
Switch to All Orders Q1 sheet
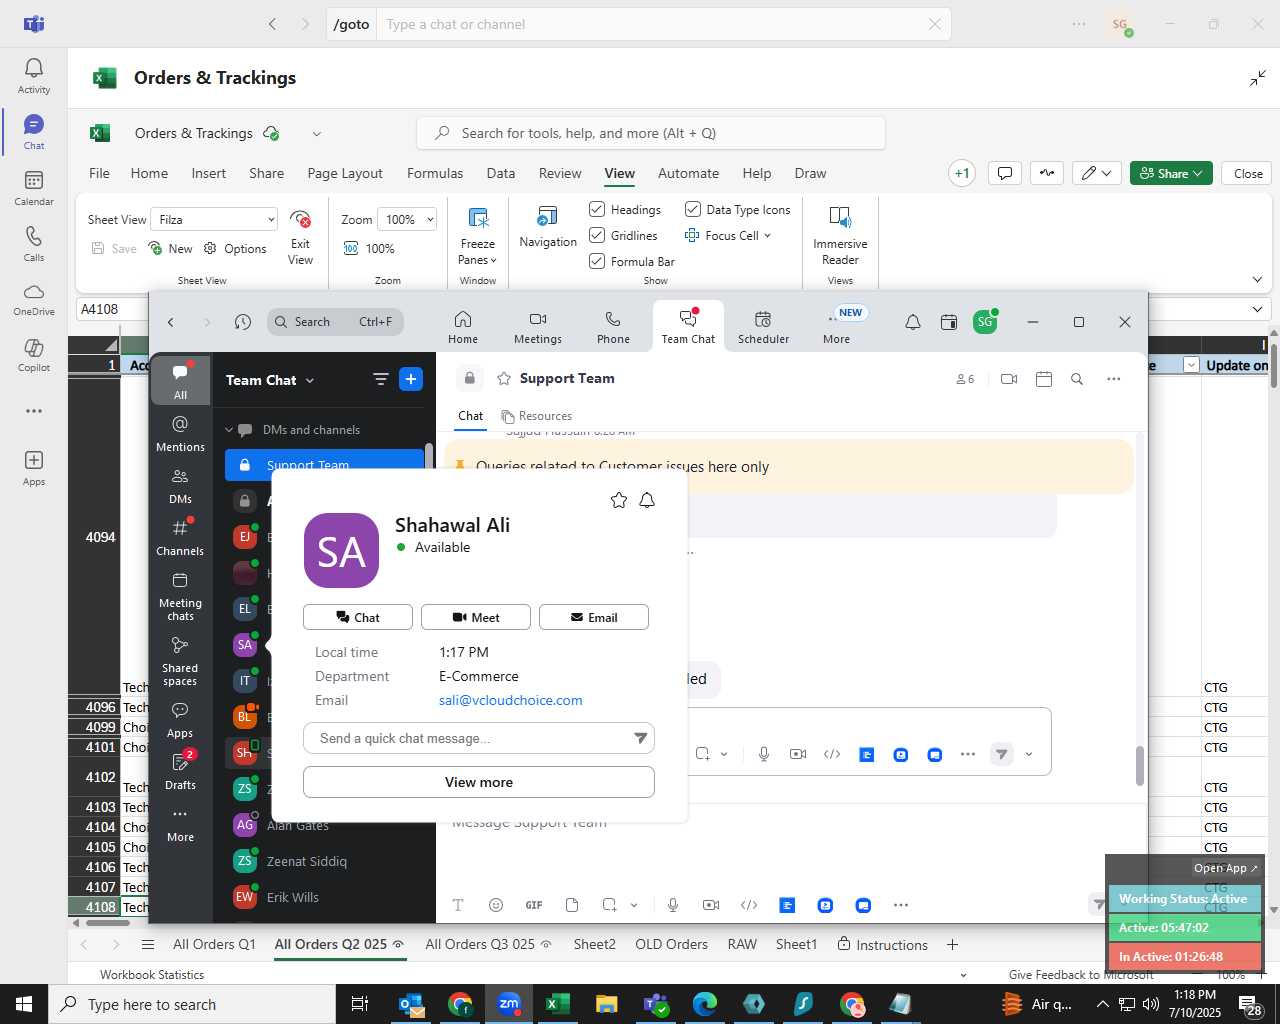[214, 944]
